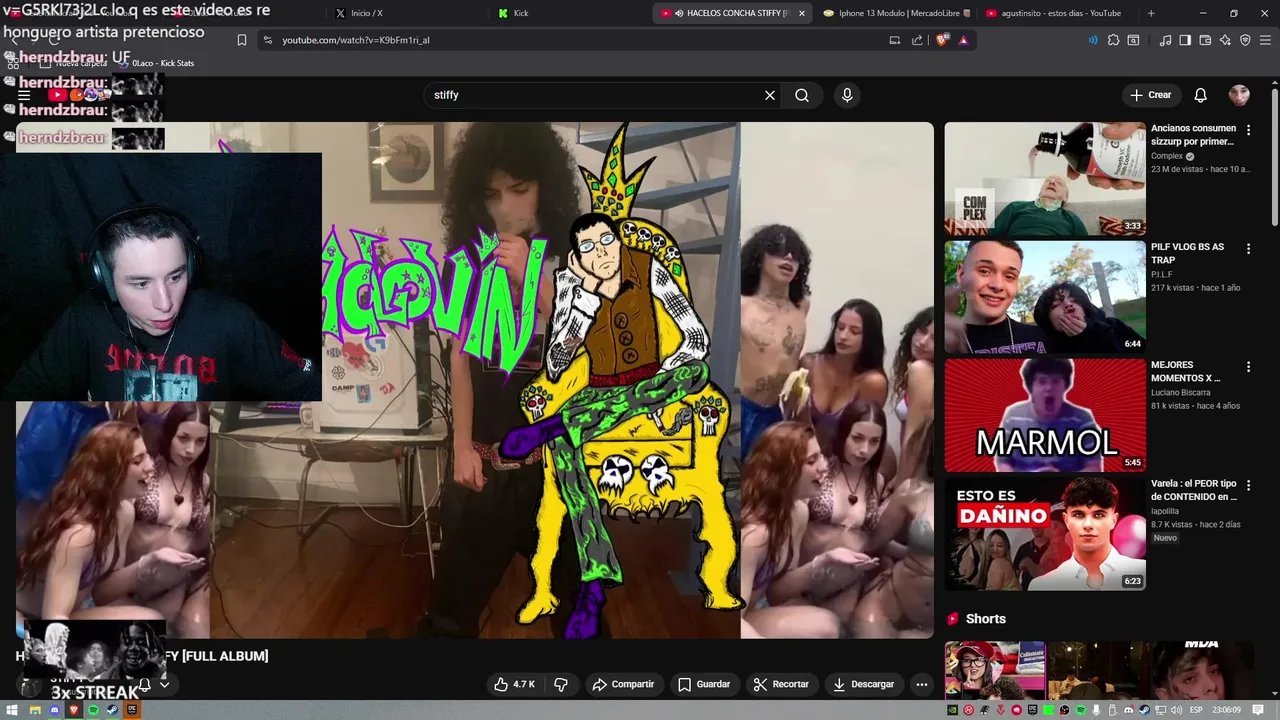This screenshot has width=1280, height=720.
Task: Expand subscription notification chevron
Action: coord(164,685)
